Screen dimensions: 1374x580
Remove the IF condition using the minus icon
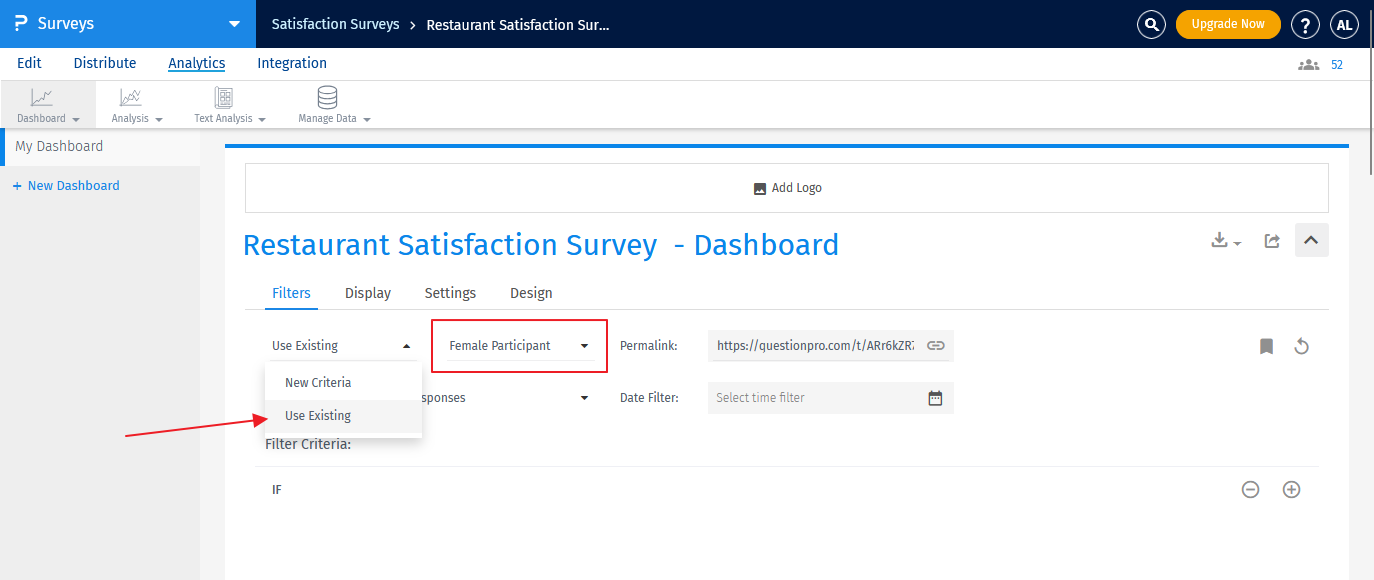(x=1250, y=489)
